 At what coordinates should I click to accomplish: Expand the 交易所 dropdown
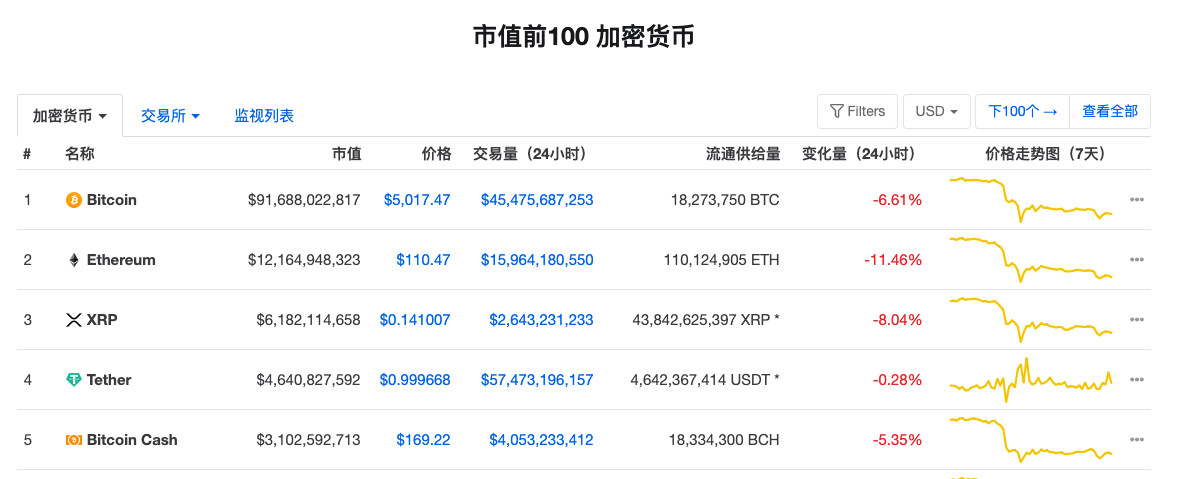[170, 116]
